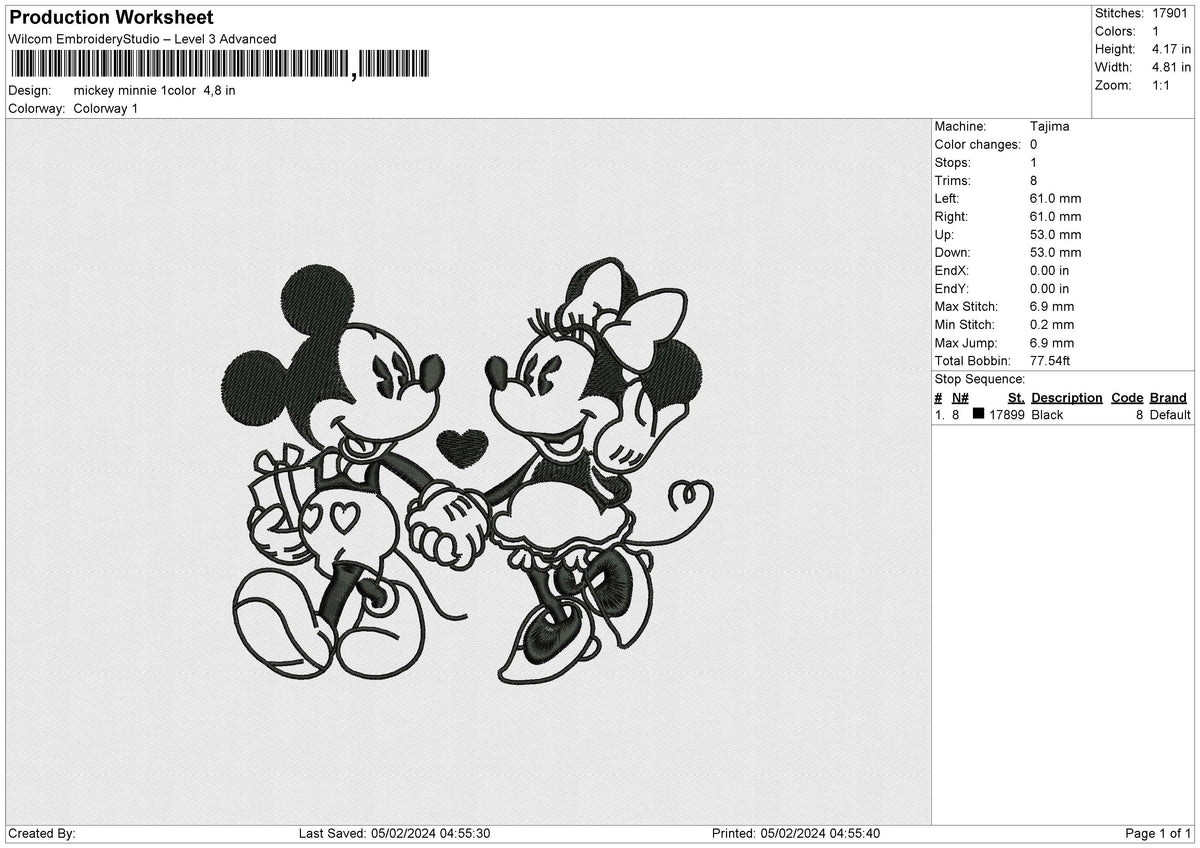Image resolution: width=1200 pixels, height=848 pixels.
Task: Click the Width value 4.81 in
Action: coord(1171,67)
